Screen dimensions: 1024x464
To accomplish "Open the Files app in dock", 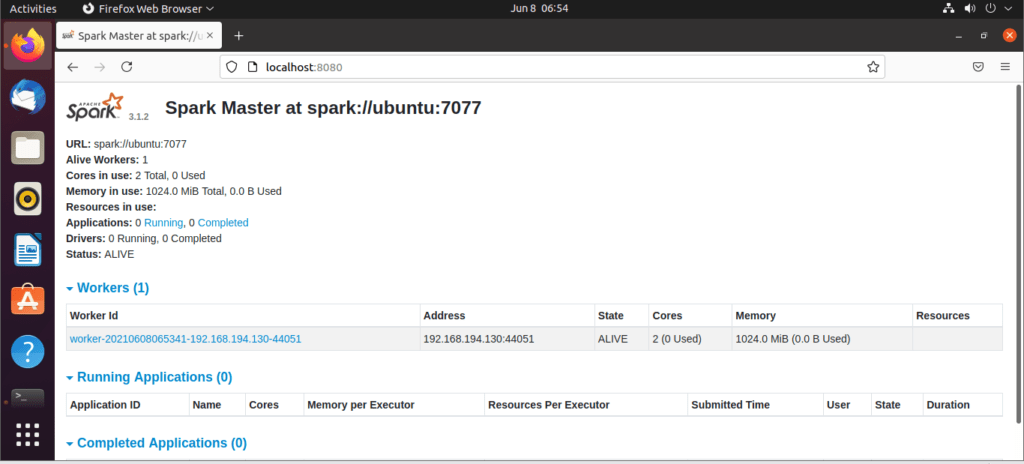I will click(28, 148).
